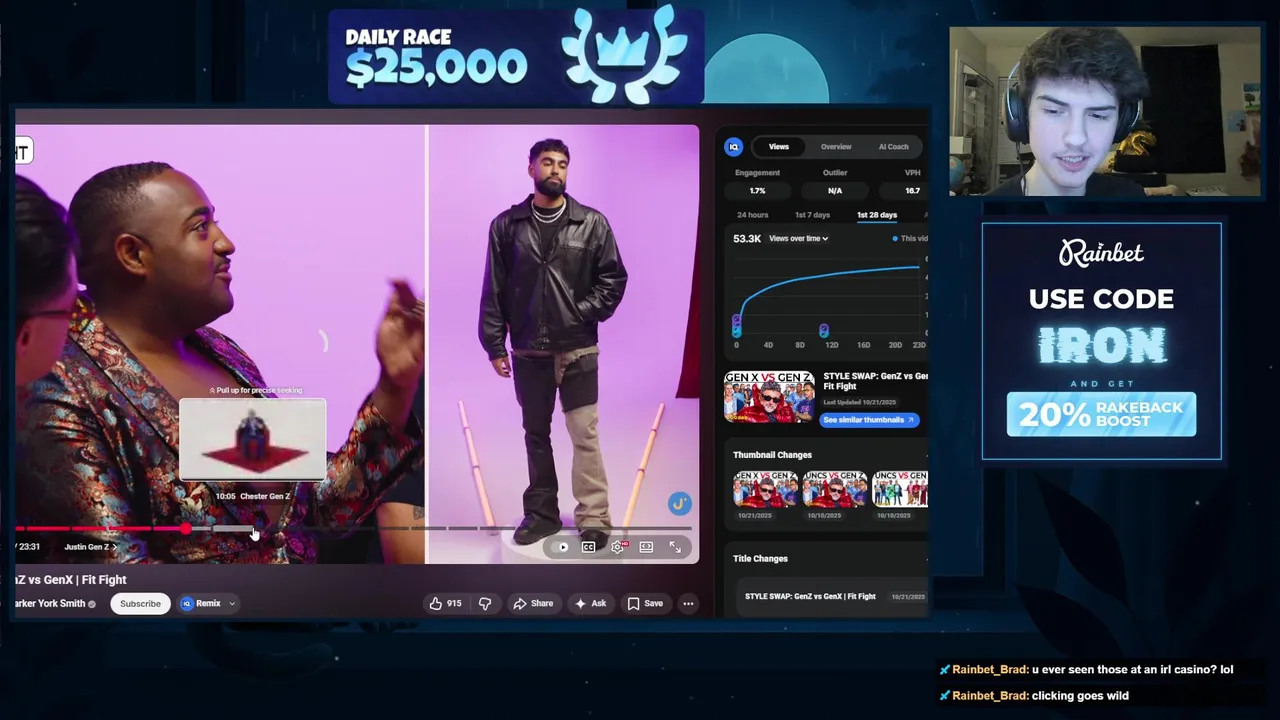
Task: Select the 1st 28 days time range
Action: click(877, 215)
